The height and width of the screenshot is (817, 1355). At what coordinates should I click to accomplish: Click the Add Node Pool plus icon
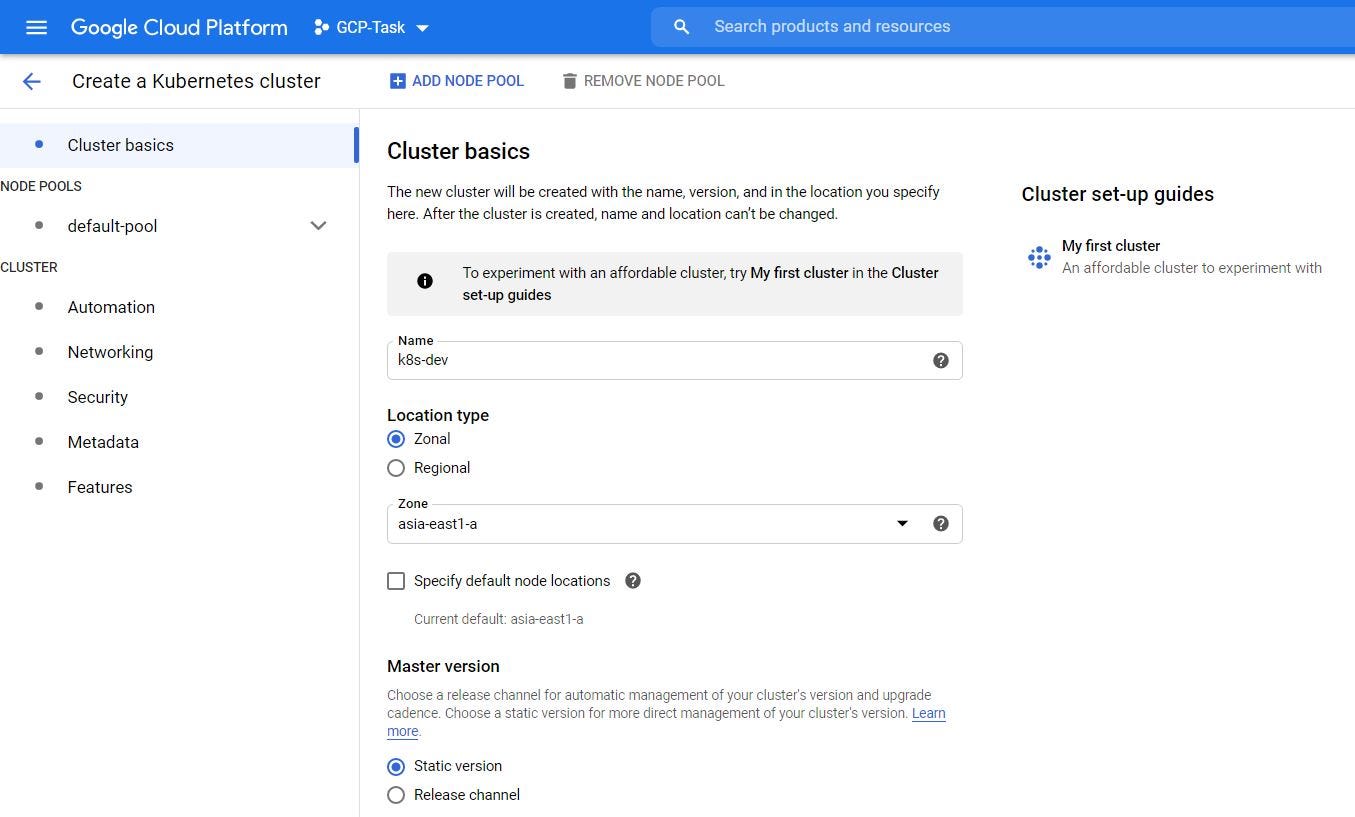tap(397, 81)
